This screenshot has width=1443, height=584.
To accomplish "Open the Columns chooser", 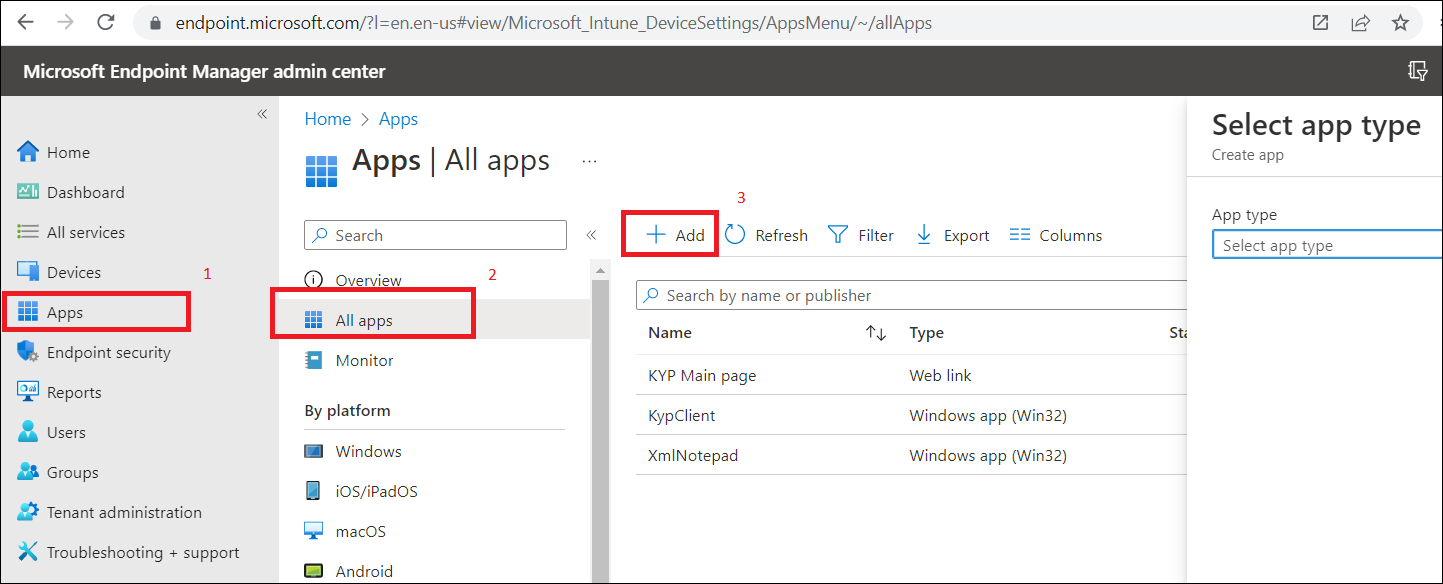I will (x=1056, y=235).
